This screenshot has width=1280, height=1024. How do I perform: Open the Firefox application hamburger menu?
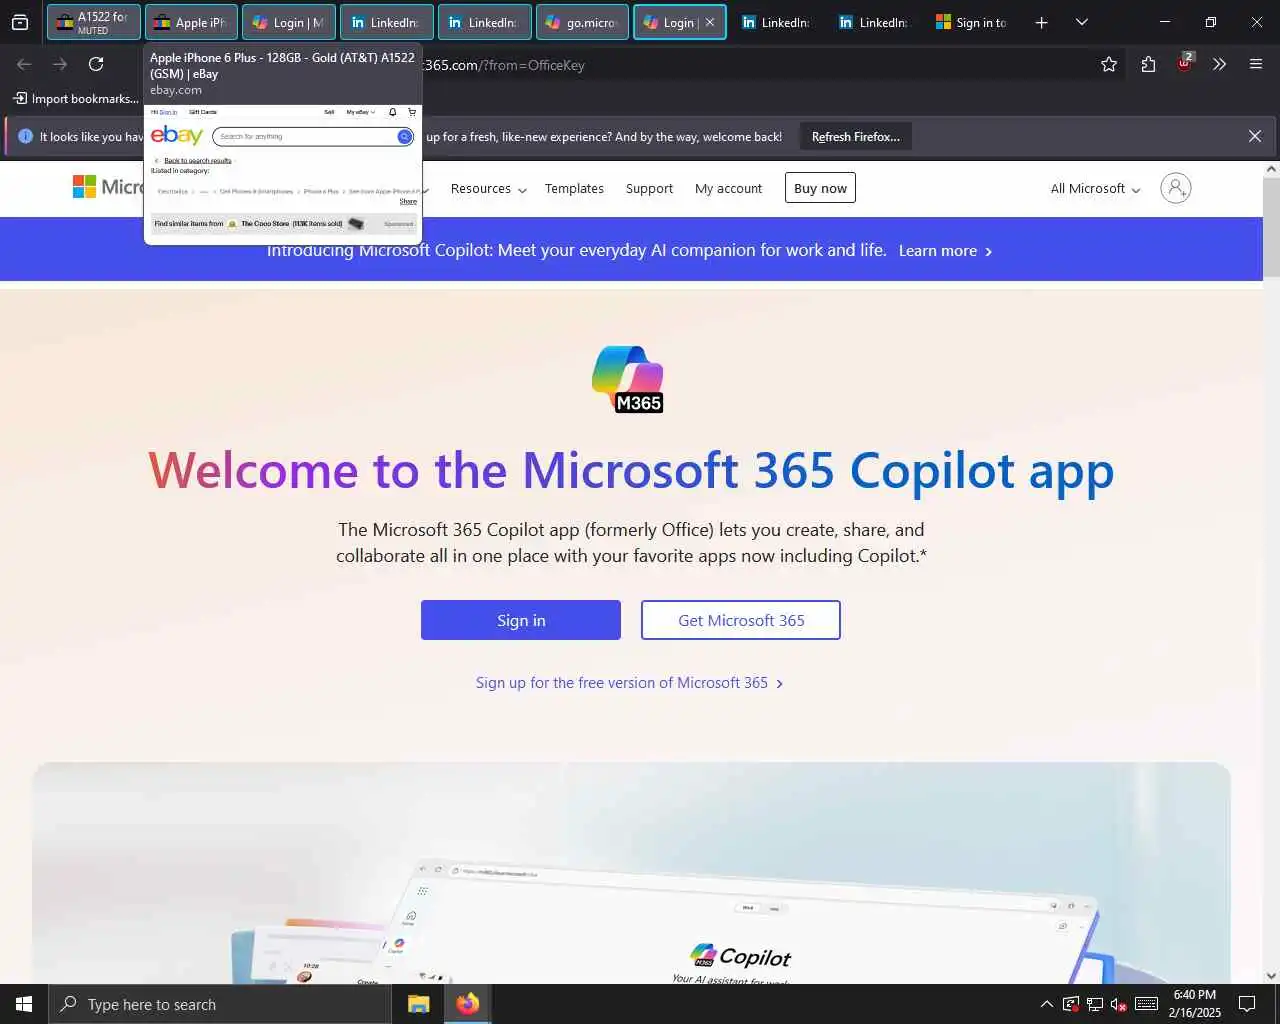1256,64
